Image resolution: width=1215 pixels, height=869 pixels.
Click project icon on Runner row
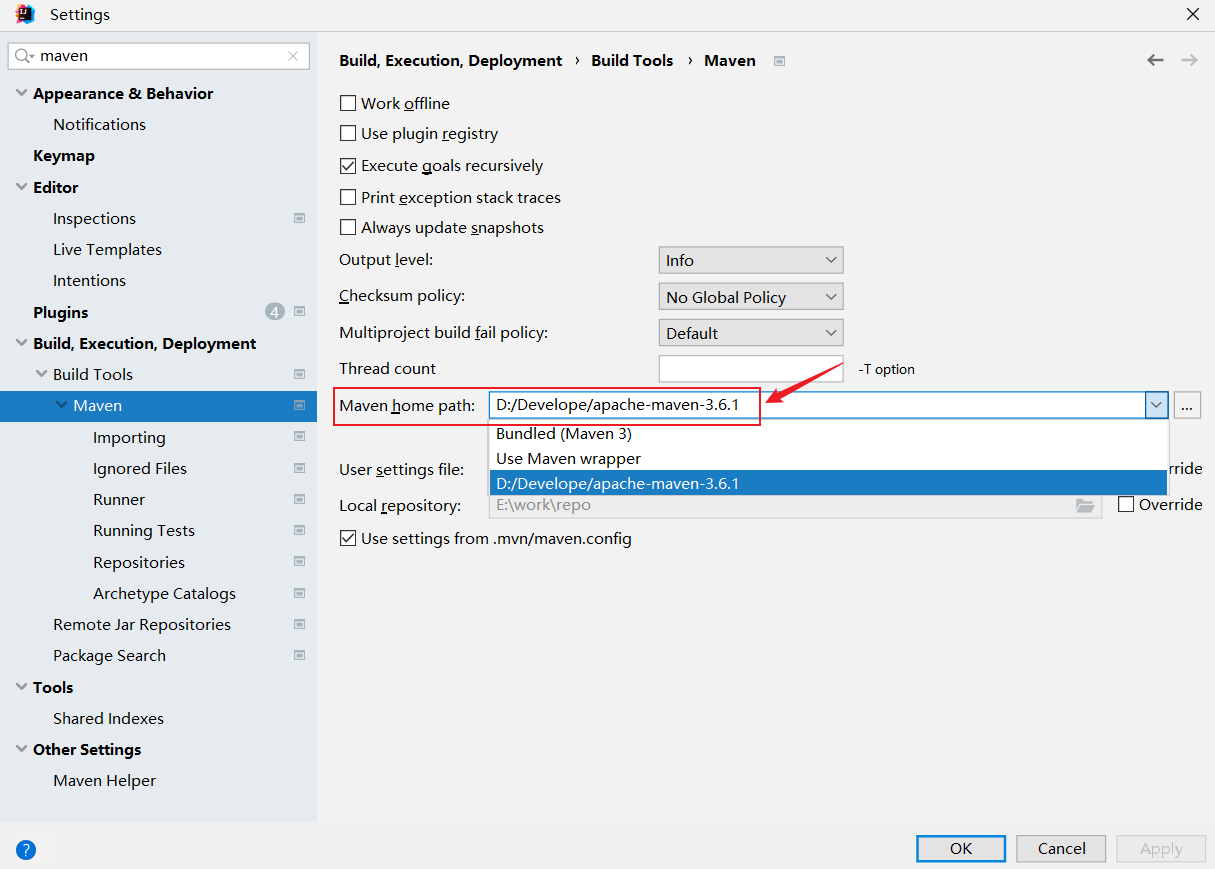pyautogui.click(x=299, y=499)
